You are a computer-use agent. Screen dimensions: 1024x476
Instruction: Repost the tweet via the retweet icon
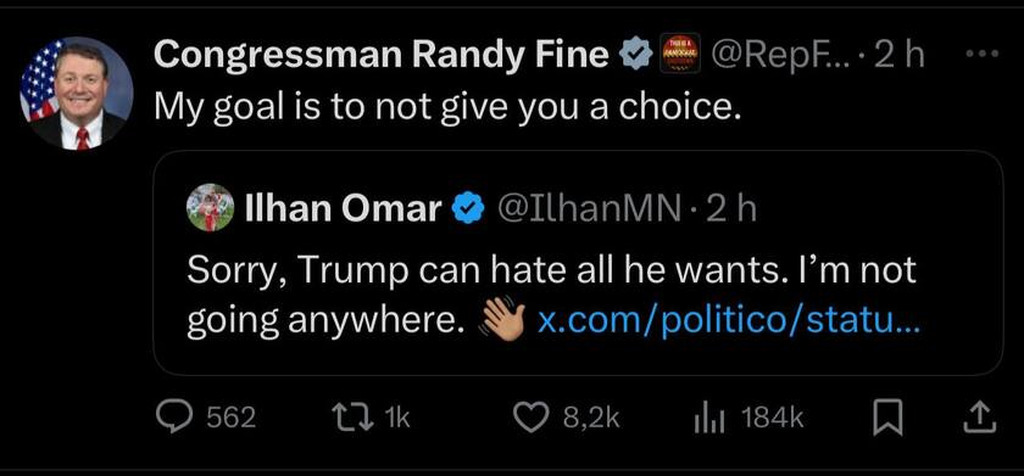pyautogui.click(x=351, y=418)
